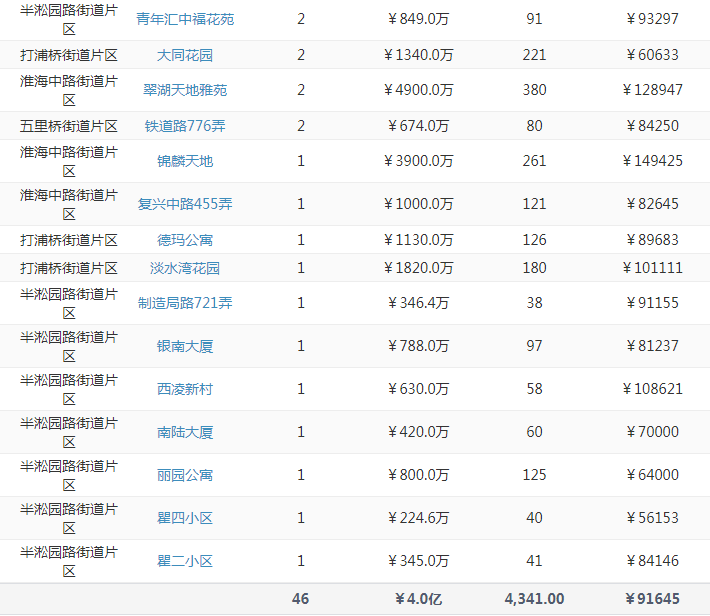Image resolution: width=710 pixels, height=616 pixels.
Task: Click unit price ¥89683
Action: (x=652, y=240)
